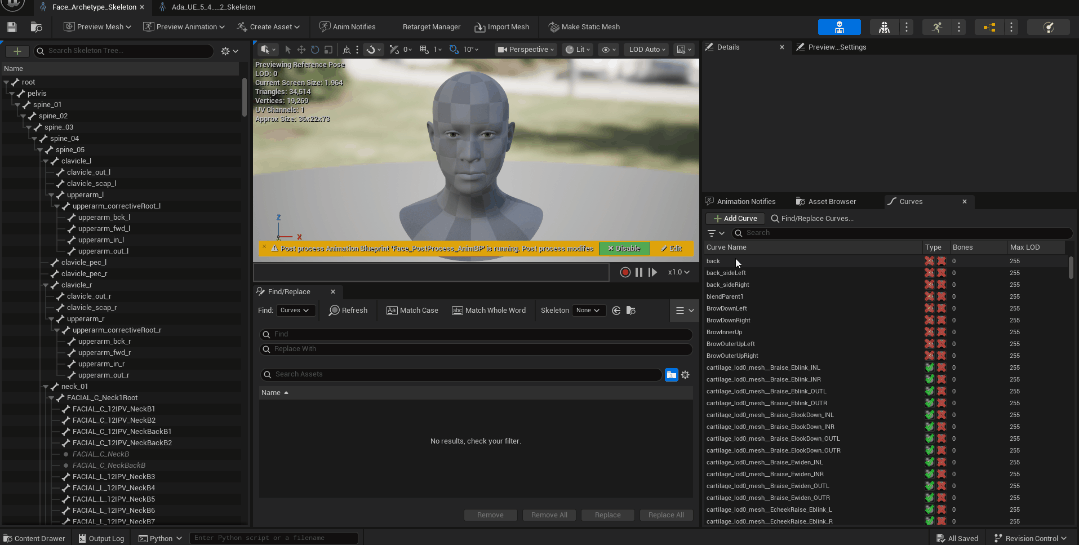Viewport: 1079px width, 545px height.
Task: Click the blue folder icon beside Search Assets
Action: coord(672,374)
